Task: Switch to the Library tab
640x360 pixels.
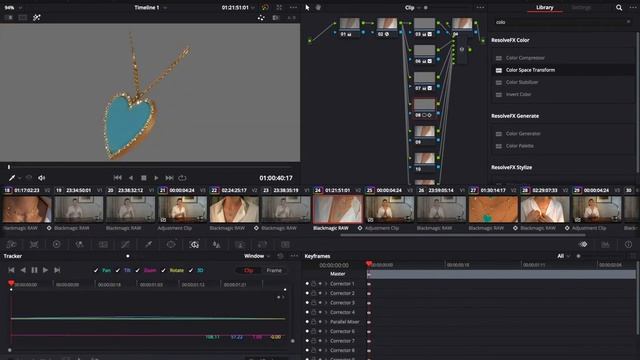Action: pos(544,7)
